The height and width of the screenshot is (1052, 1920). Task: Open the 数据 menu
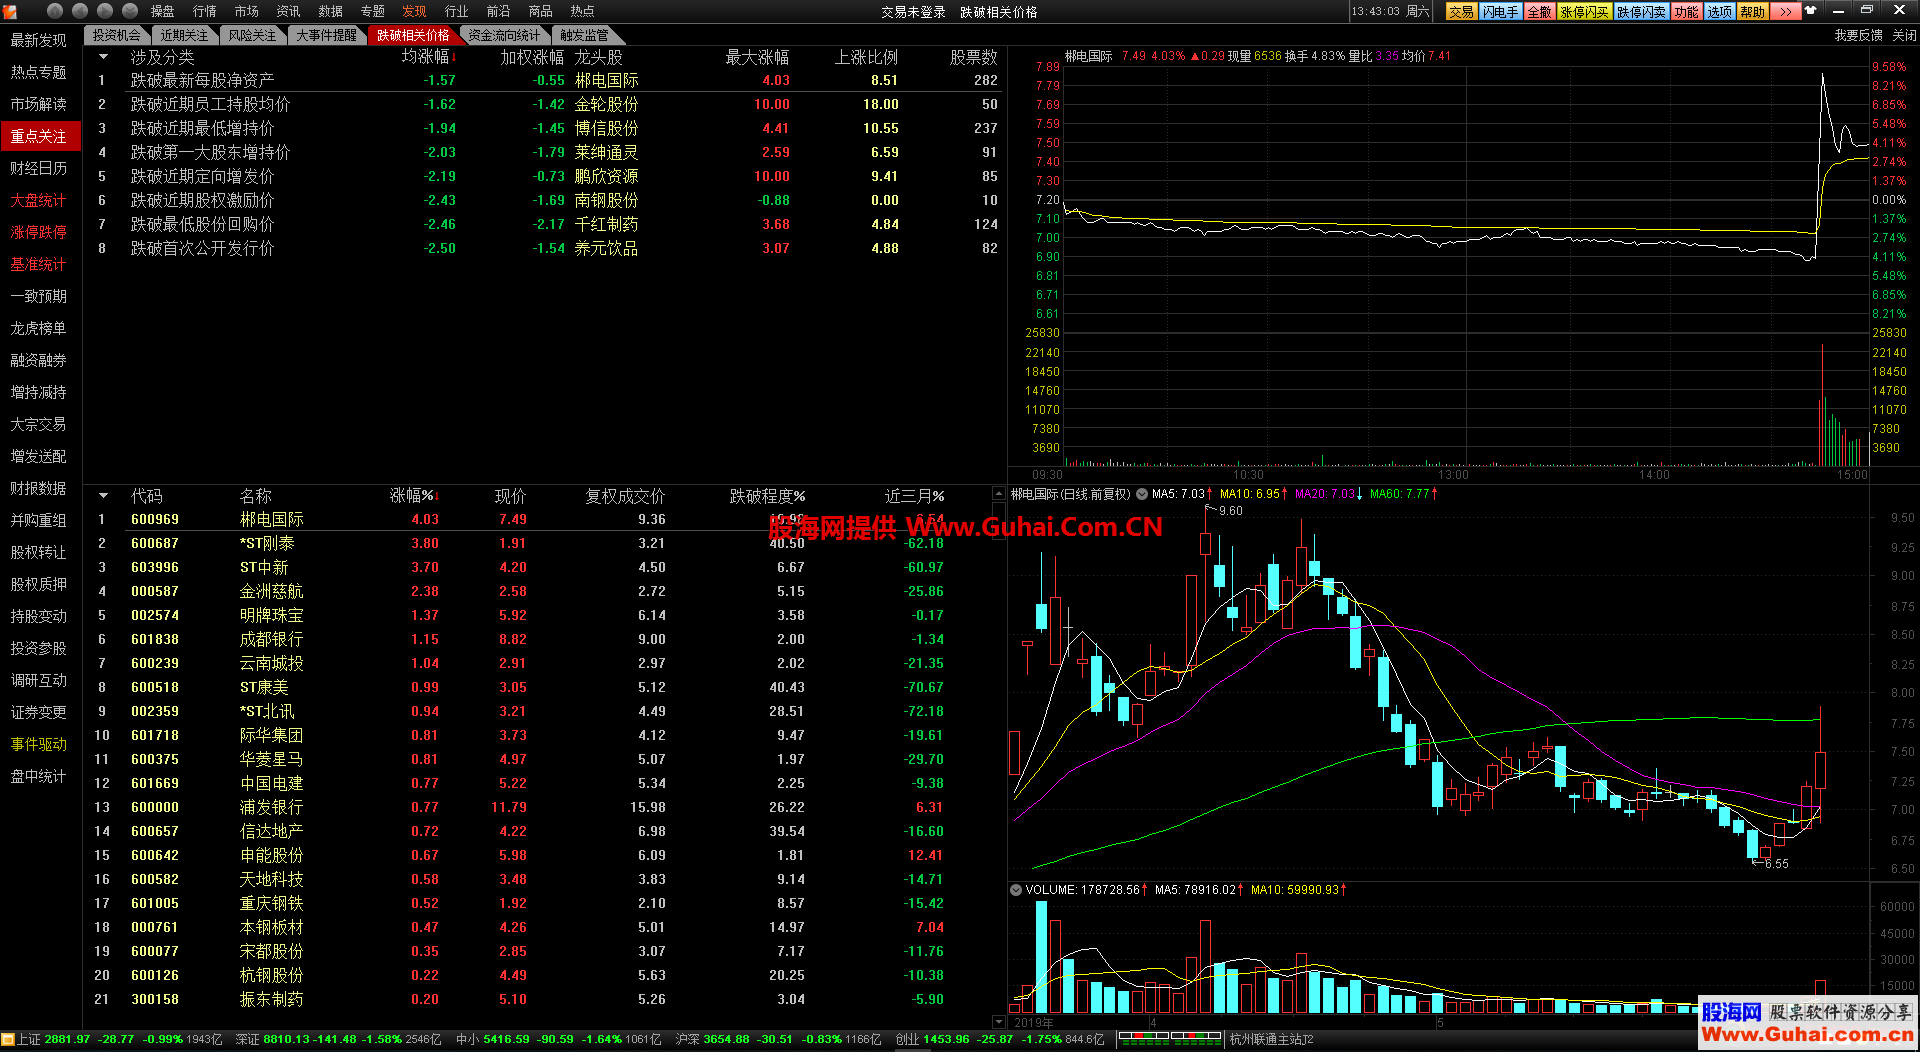pyautogui.click(x=330, y=11)
